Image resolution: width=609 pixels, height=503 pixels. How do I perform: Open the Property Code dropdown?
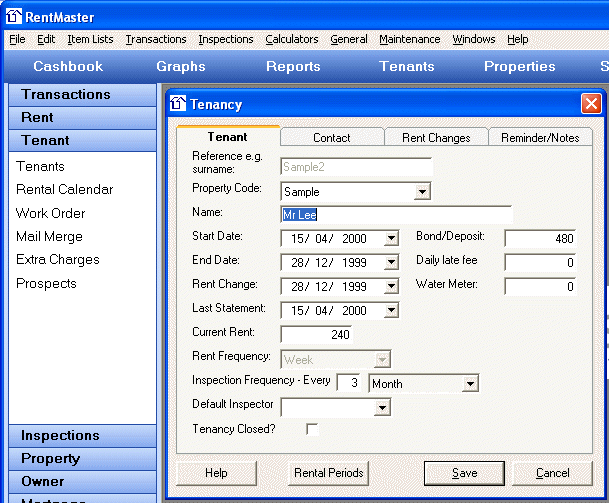point(422,191)
